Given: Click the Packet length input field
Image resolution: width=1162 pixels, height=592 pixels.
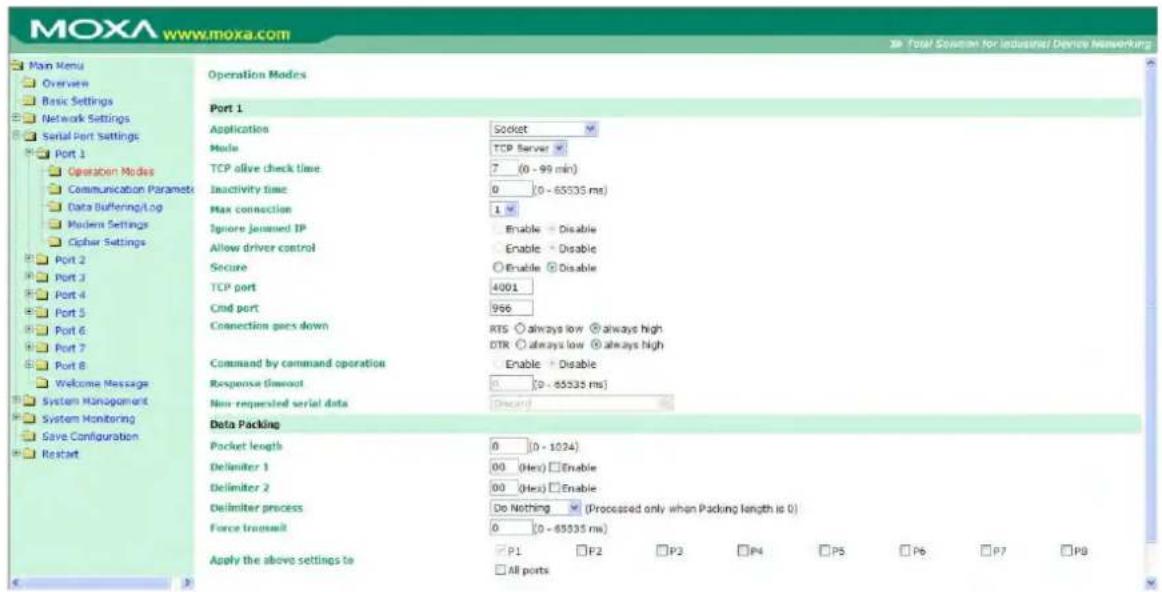Looking at the screenshot, I should coord(508,447).
